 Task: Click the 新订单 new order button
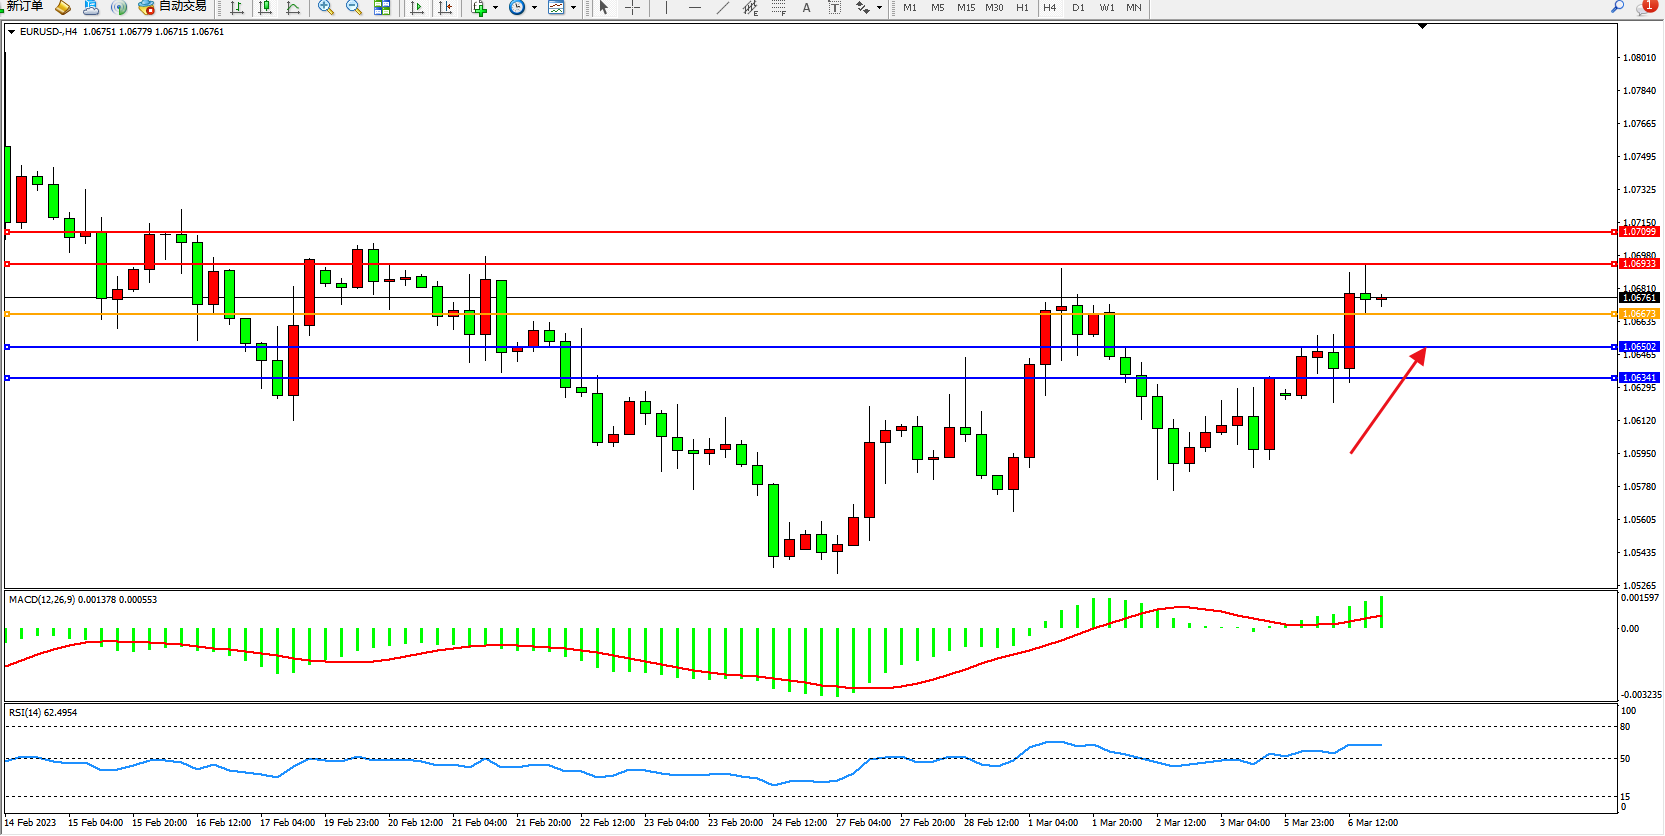(24, 7)
